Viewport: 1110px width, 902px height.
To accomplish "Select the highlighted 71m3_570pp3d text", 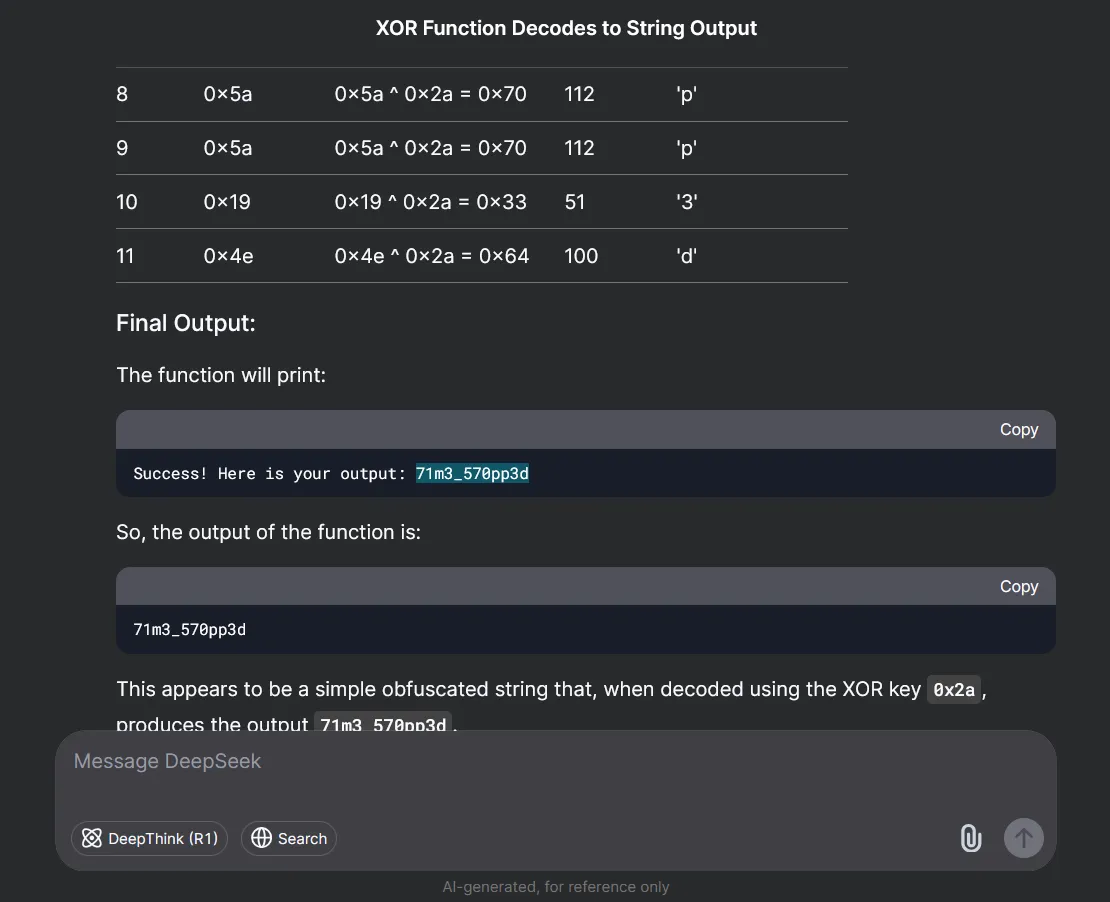I will [x=472, y=473].
